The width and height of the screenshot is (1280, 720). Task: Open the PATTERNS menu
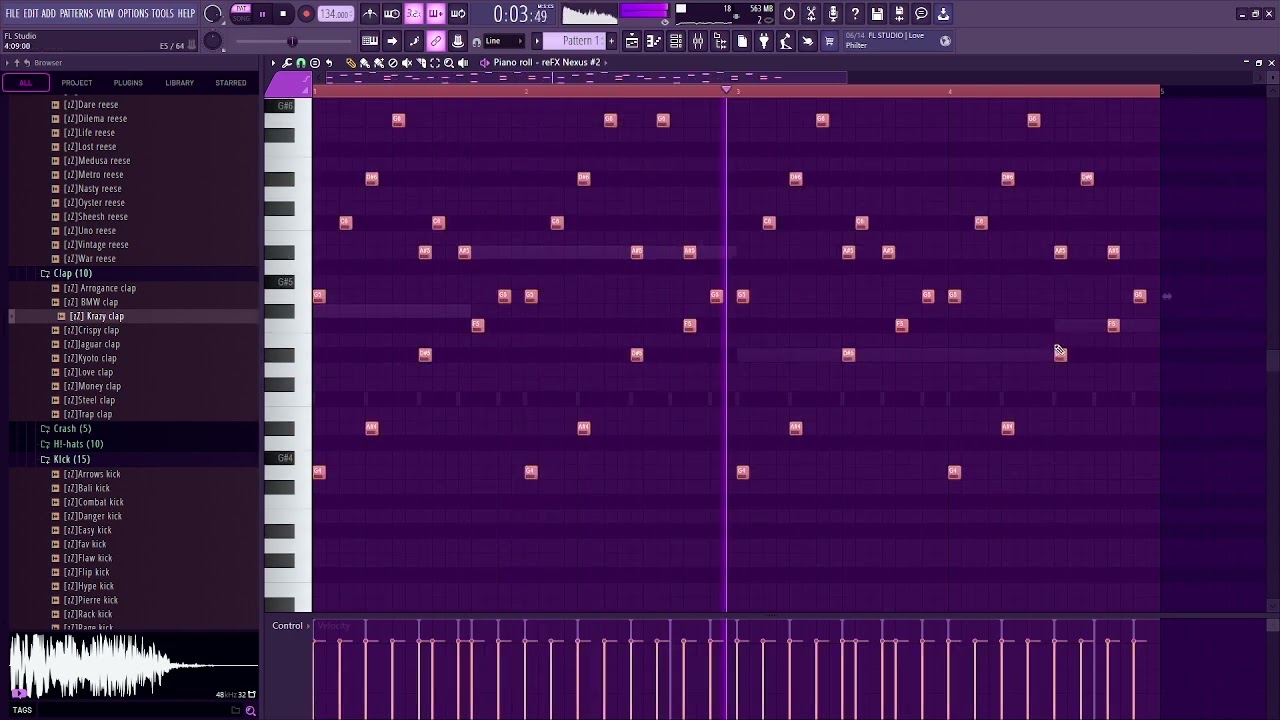(x=76, y=13)
